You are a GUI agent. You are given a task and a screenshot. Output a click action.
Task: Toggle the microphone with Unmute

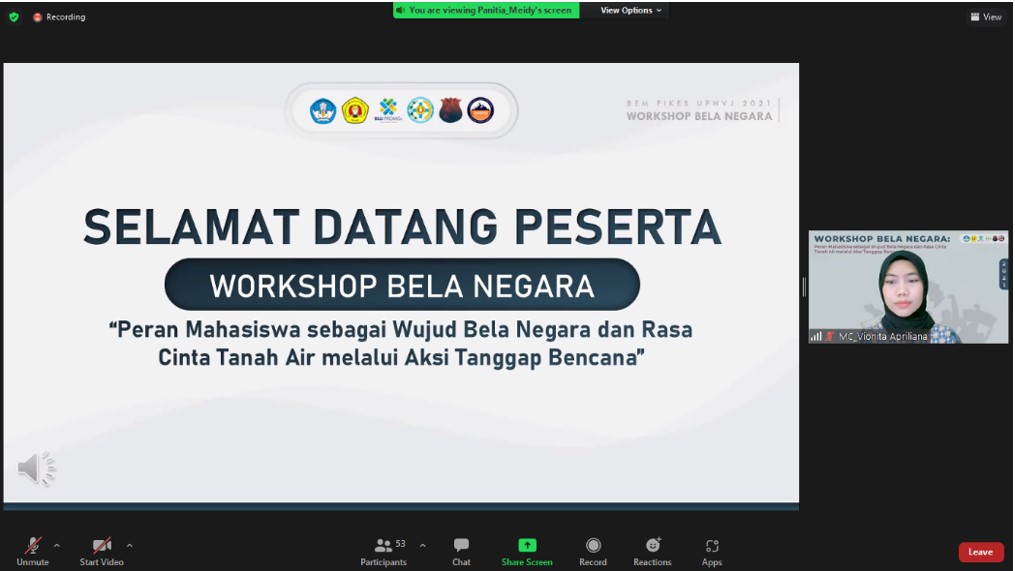[32, 551]
